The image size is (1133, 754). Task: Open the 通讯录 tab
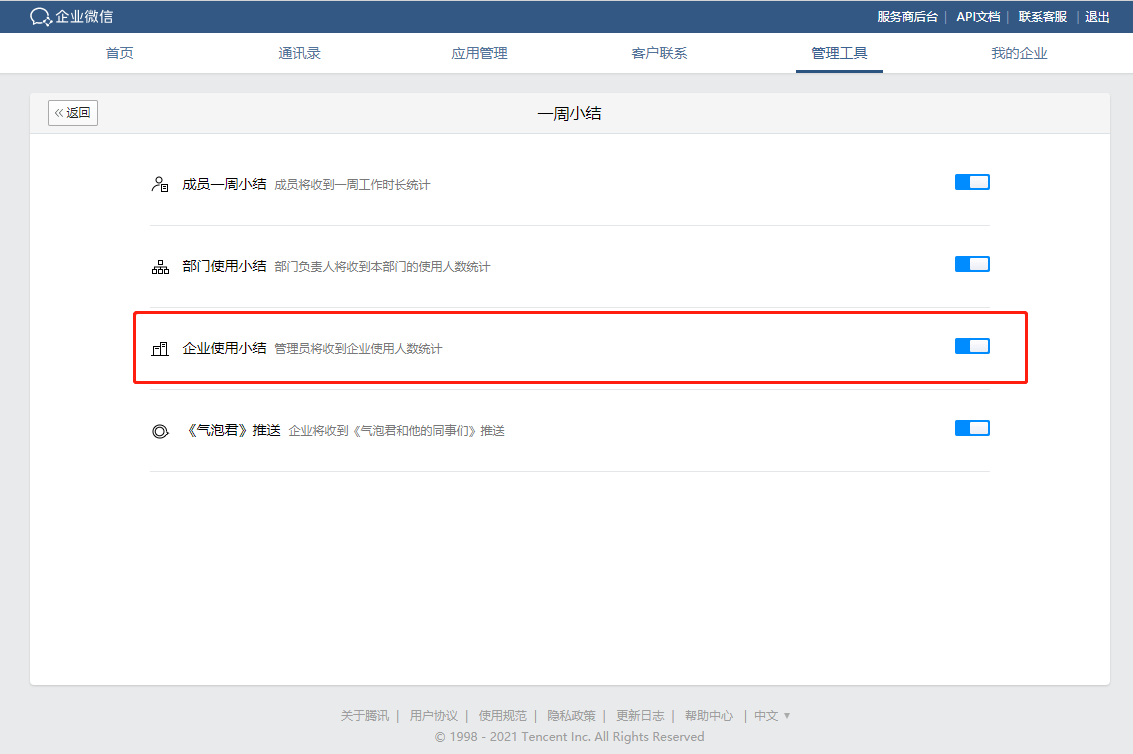click(299, 53)
